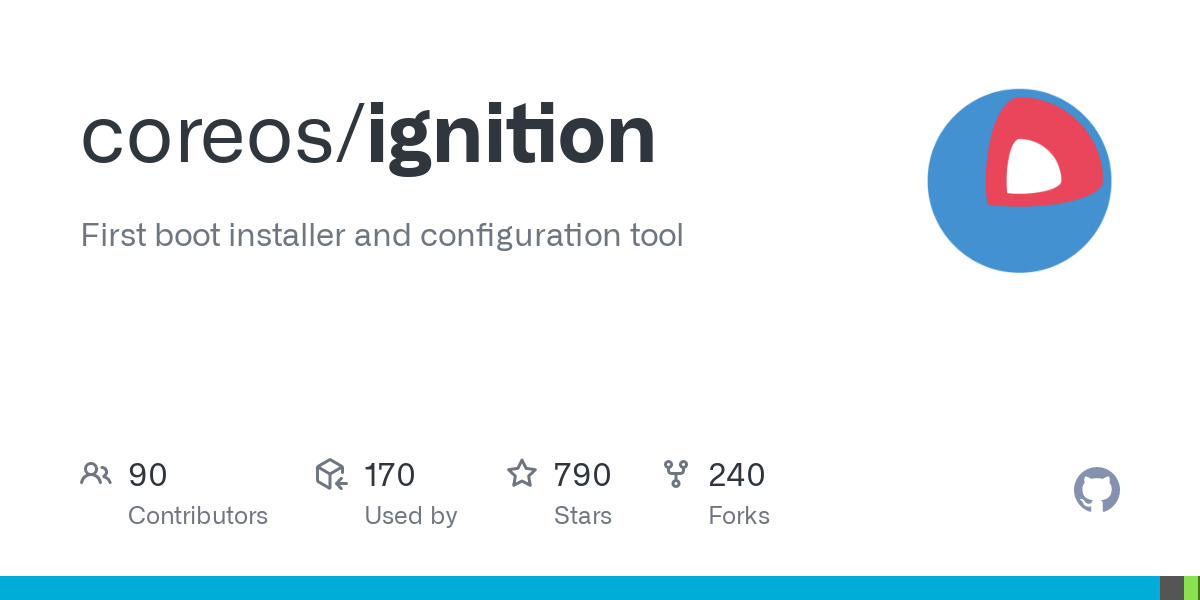The image size is (1200, 600).
Task: Click the white center of CoreOS logo
Action: (1033, 167)
